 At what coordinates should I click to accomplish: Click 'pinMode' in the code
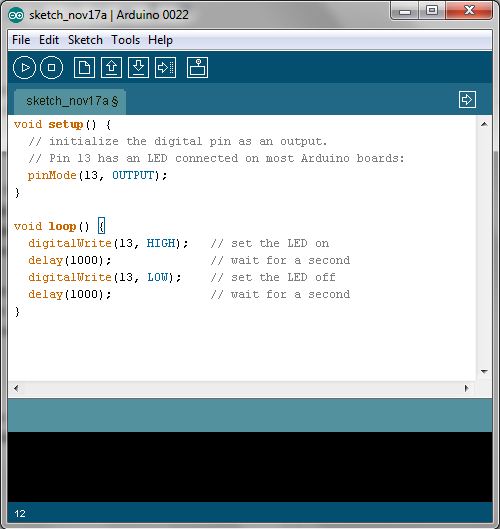point(52,175)
